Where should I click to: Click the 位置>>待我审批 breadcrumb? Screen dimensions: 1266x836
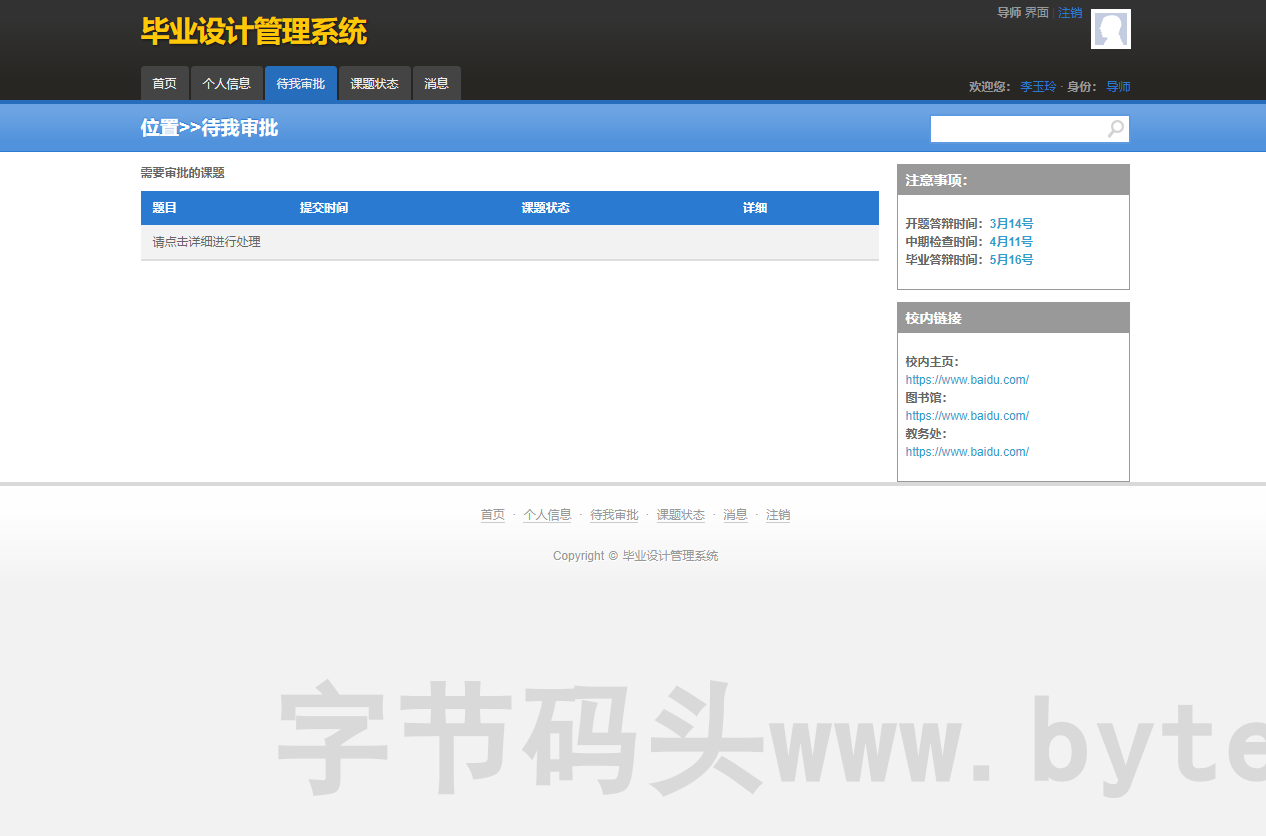pos(209,128)
